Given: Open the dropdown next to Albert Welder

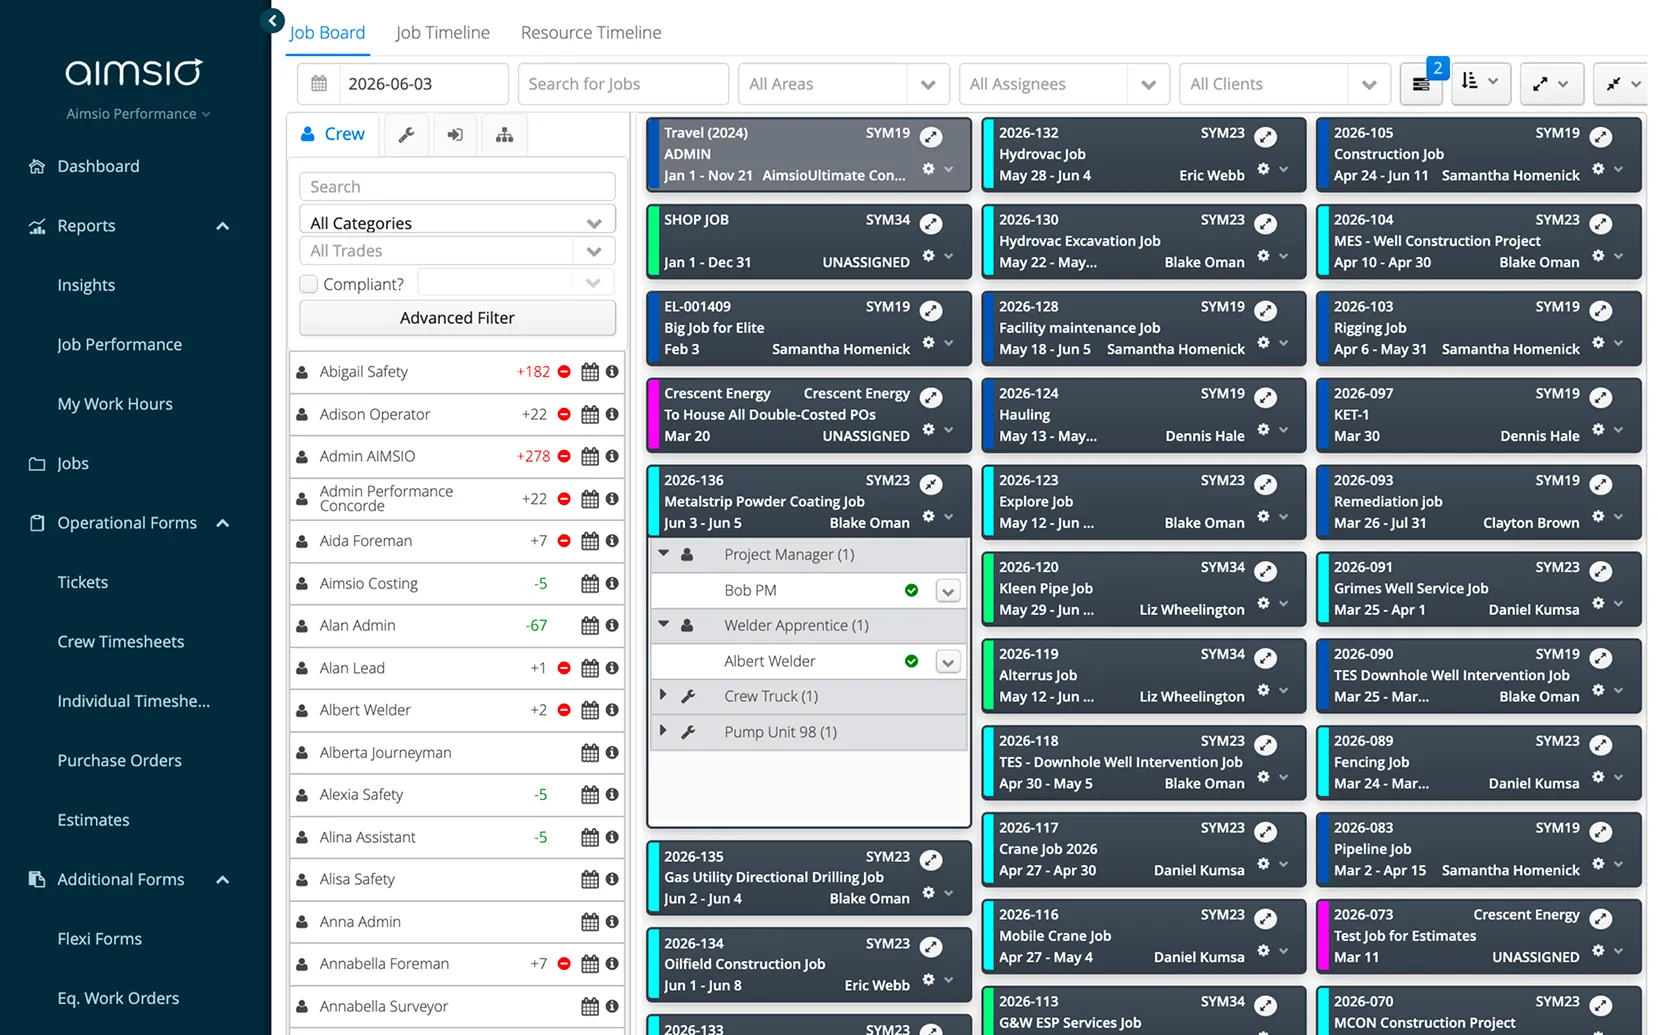Looking at the screenshot, I should [948, 662].
